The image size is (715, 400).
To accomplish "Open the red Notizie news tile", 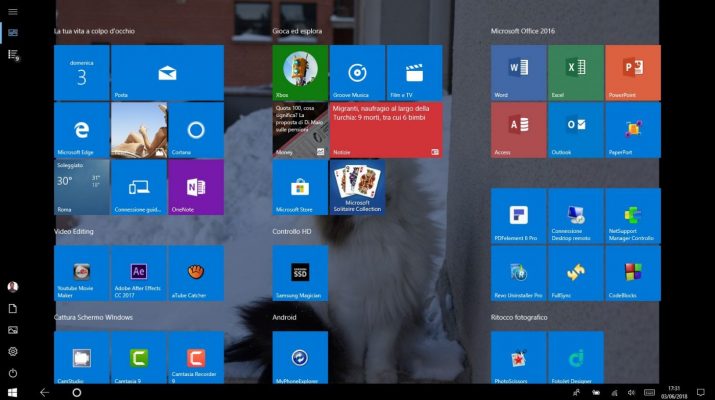I will [x=386, y=130].
